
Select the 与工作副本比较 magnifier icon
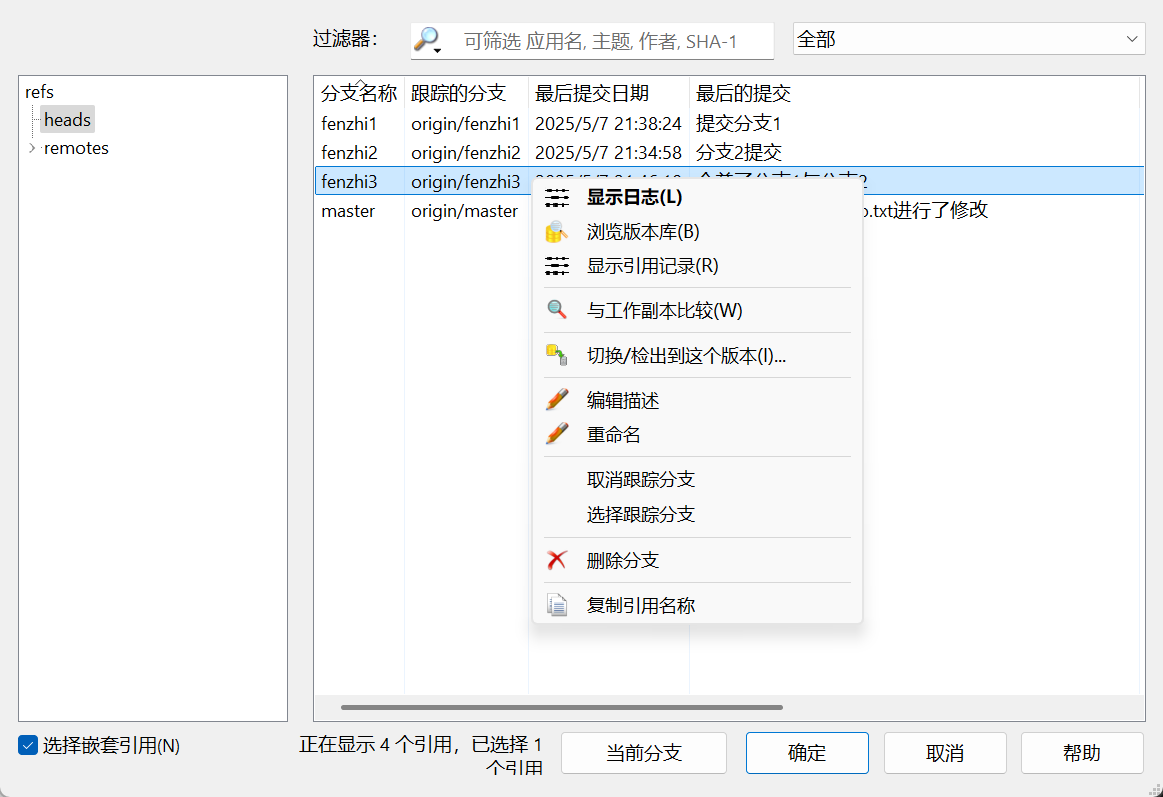click(557, 310)
